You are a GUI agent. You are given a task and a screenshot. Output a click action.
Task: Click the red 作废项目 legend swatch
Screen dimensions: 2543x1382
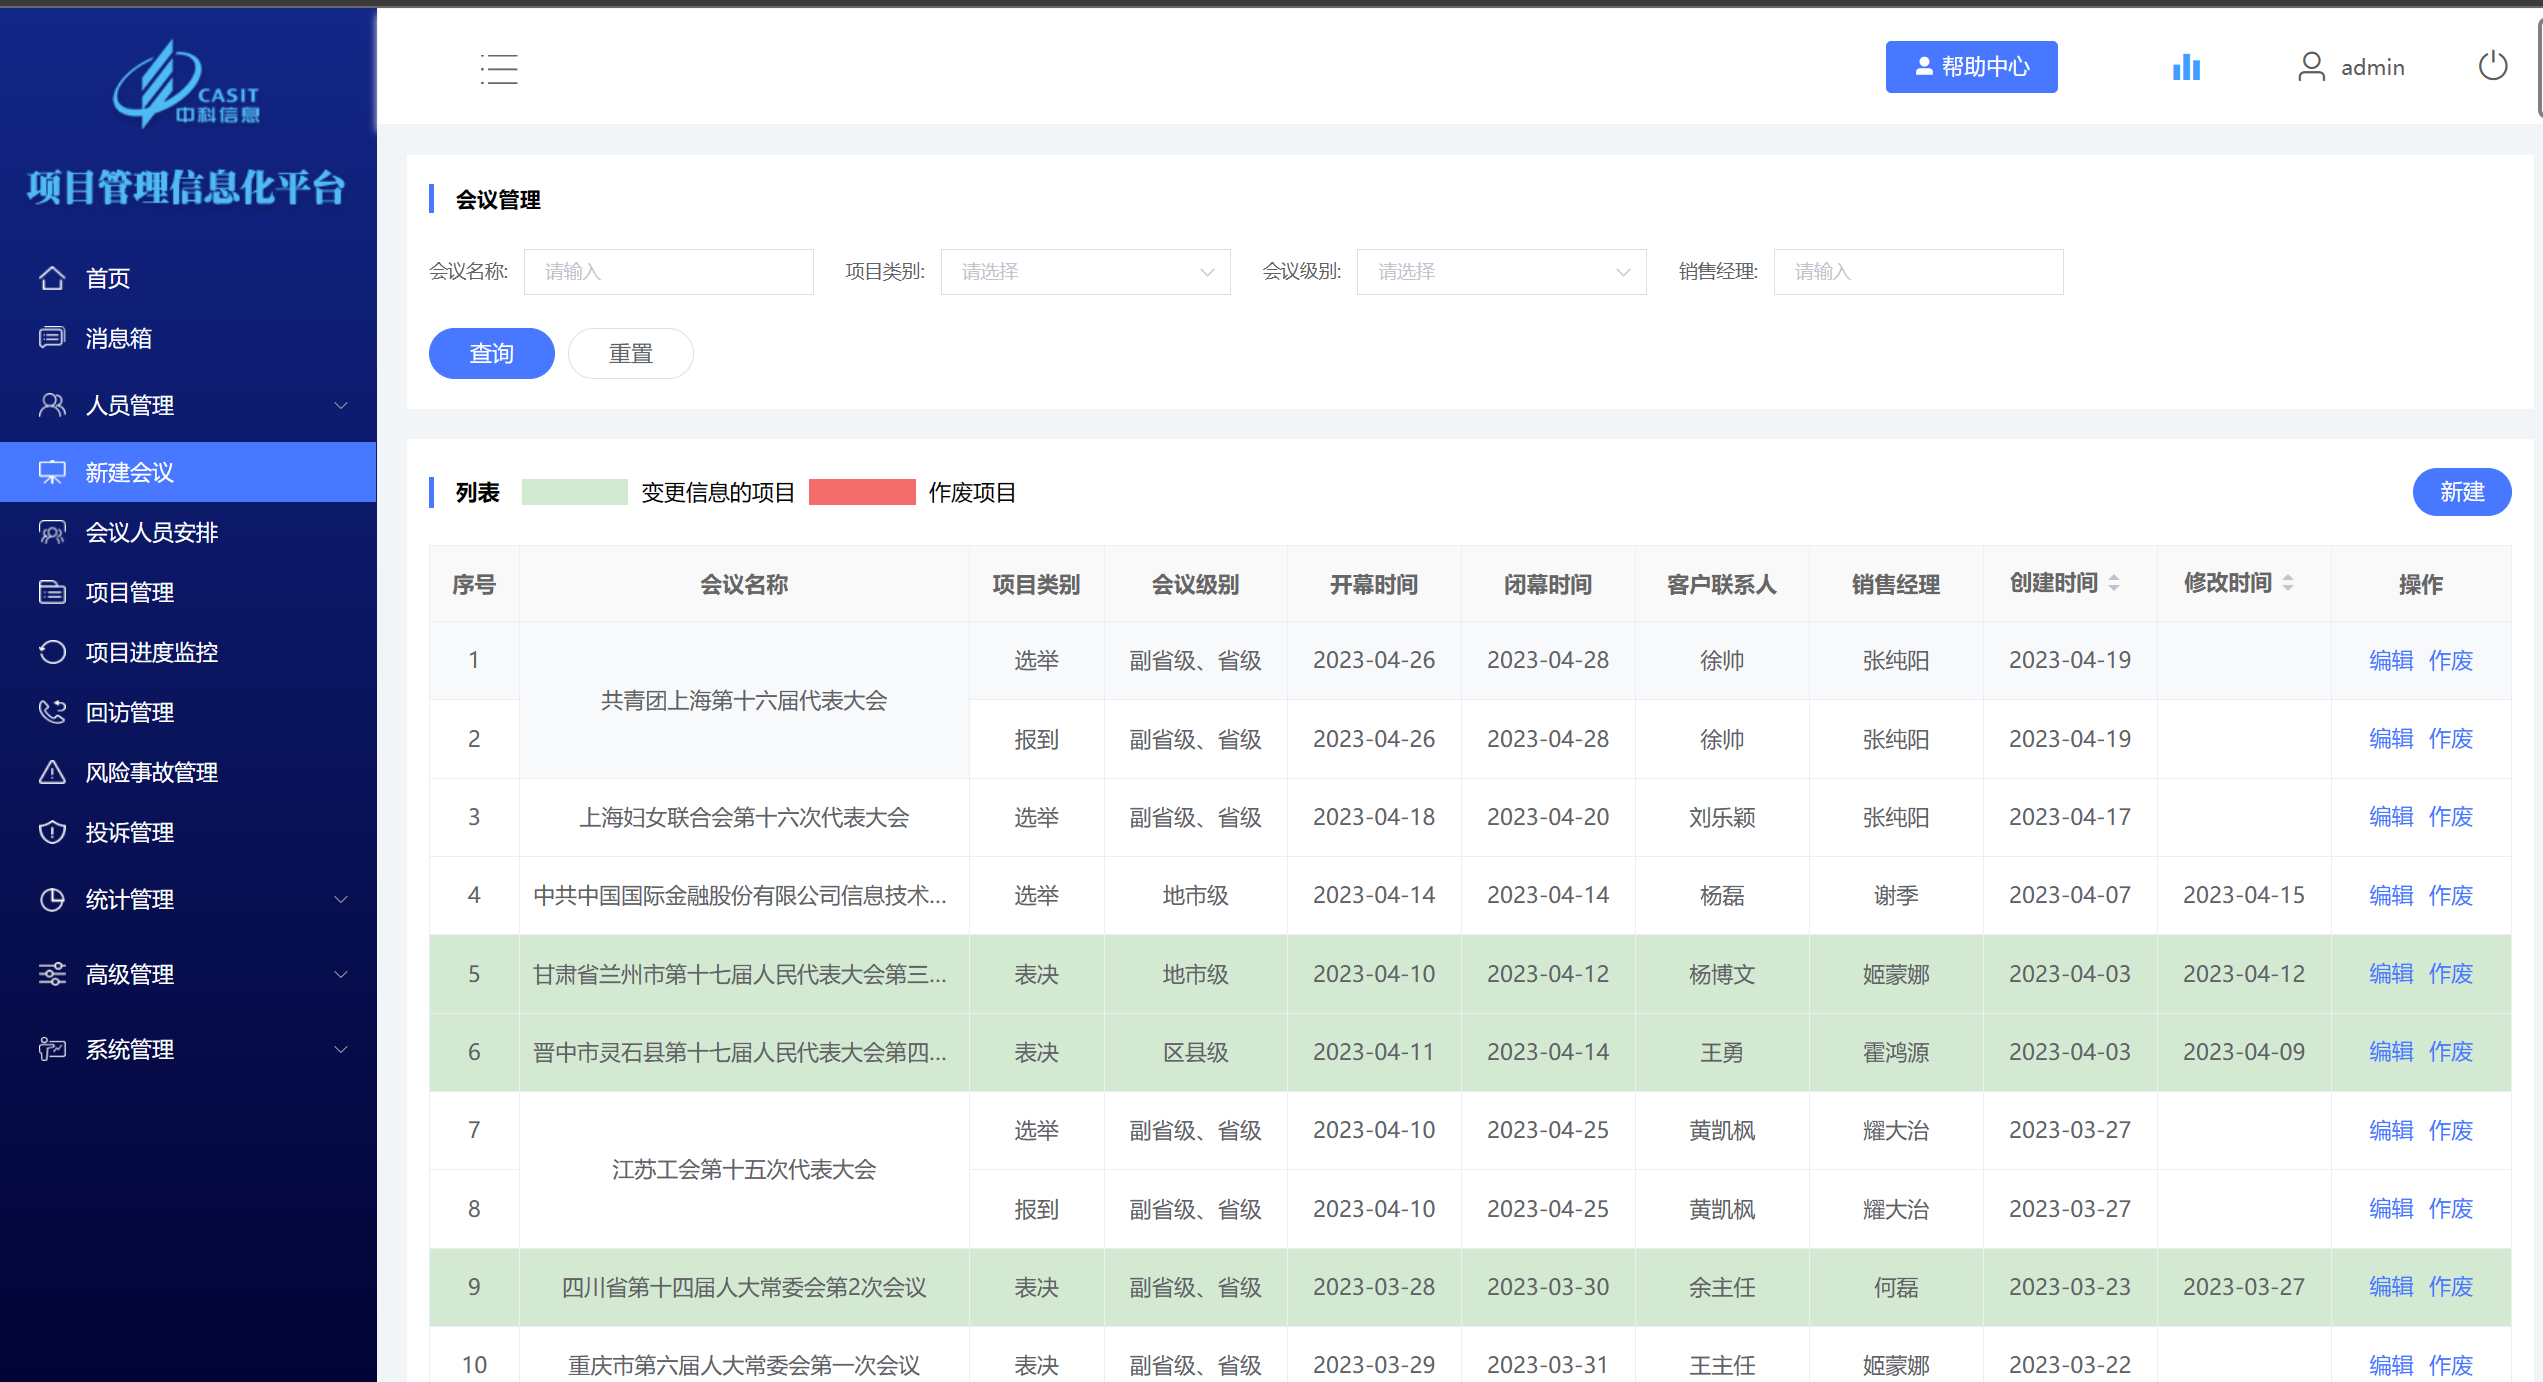pyautogui.click(x=862, y=492)
